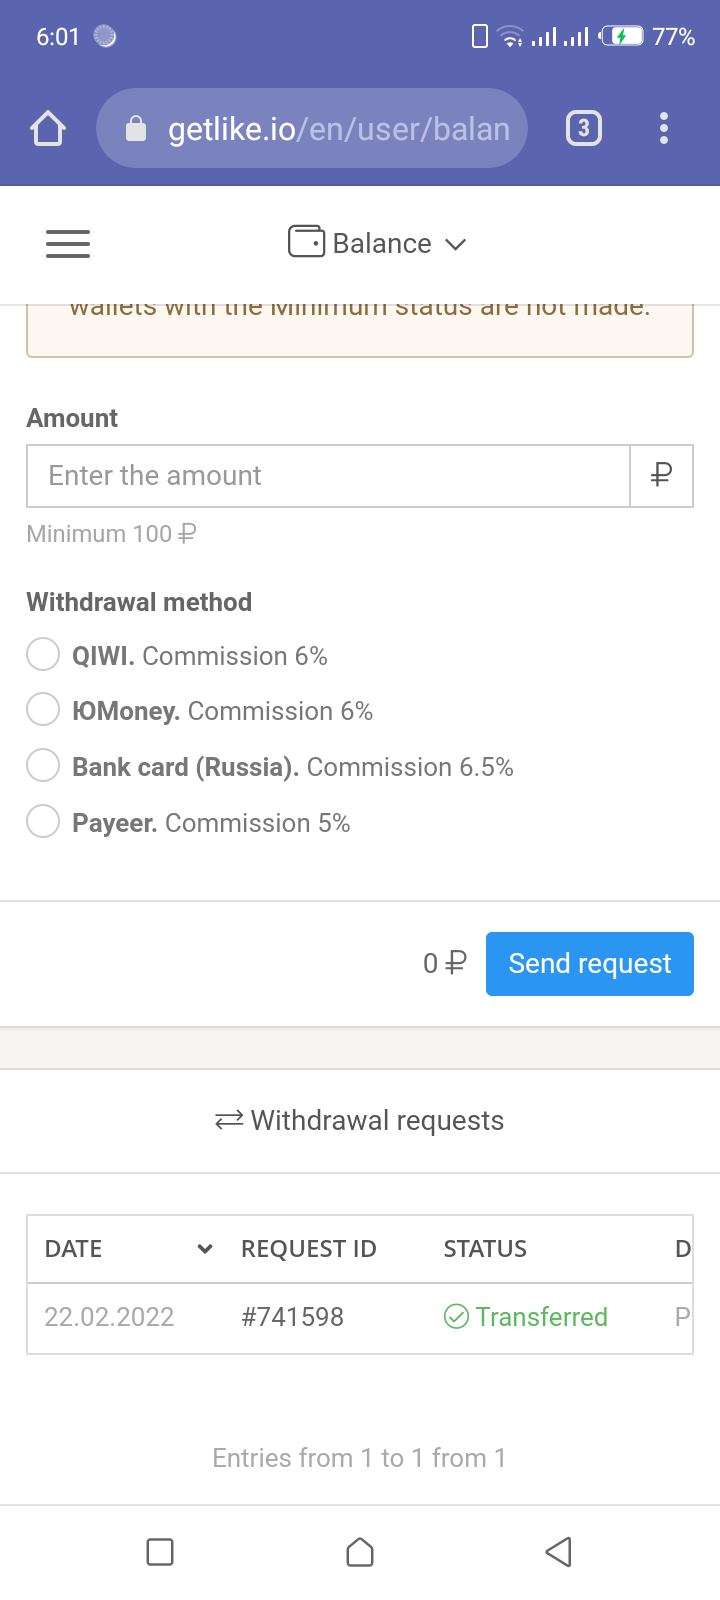Sort by STATUS column header
The height and width of the screenshot is (1600, 720).
(485, 1249)
